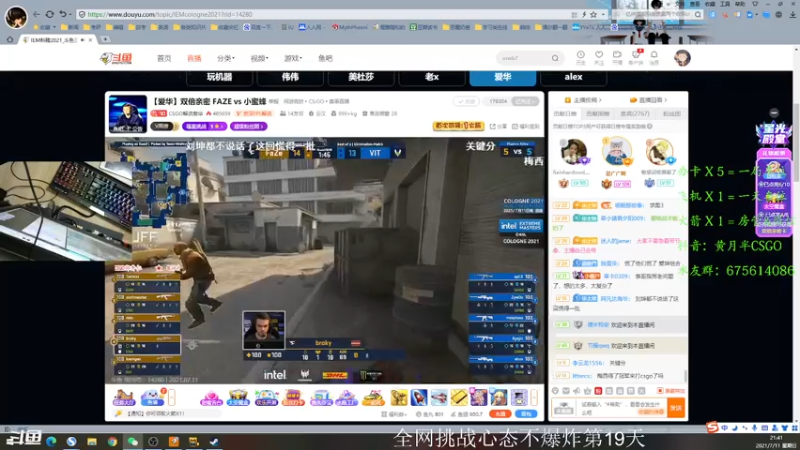
Task: Collapse the right sidebar minus button
Action: coord(774,113)
